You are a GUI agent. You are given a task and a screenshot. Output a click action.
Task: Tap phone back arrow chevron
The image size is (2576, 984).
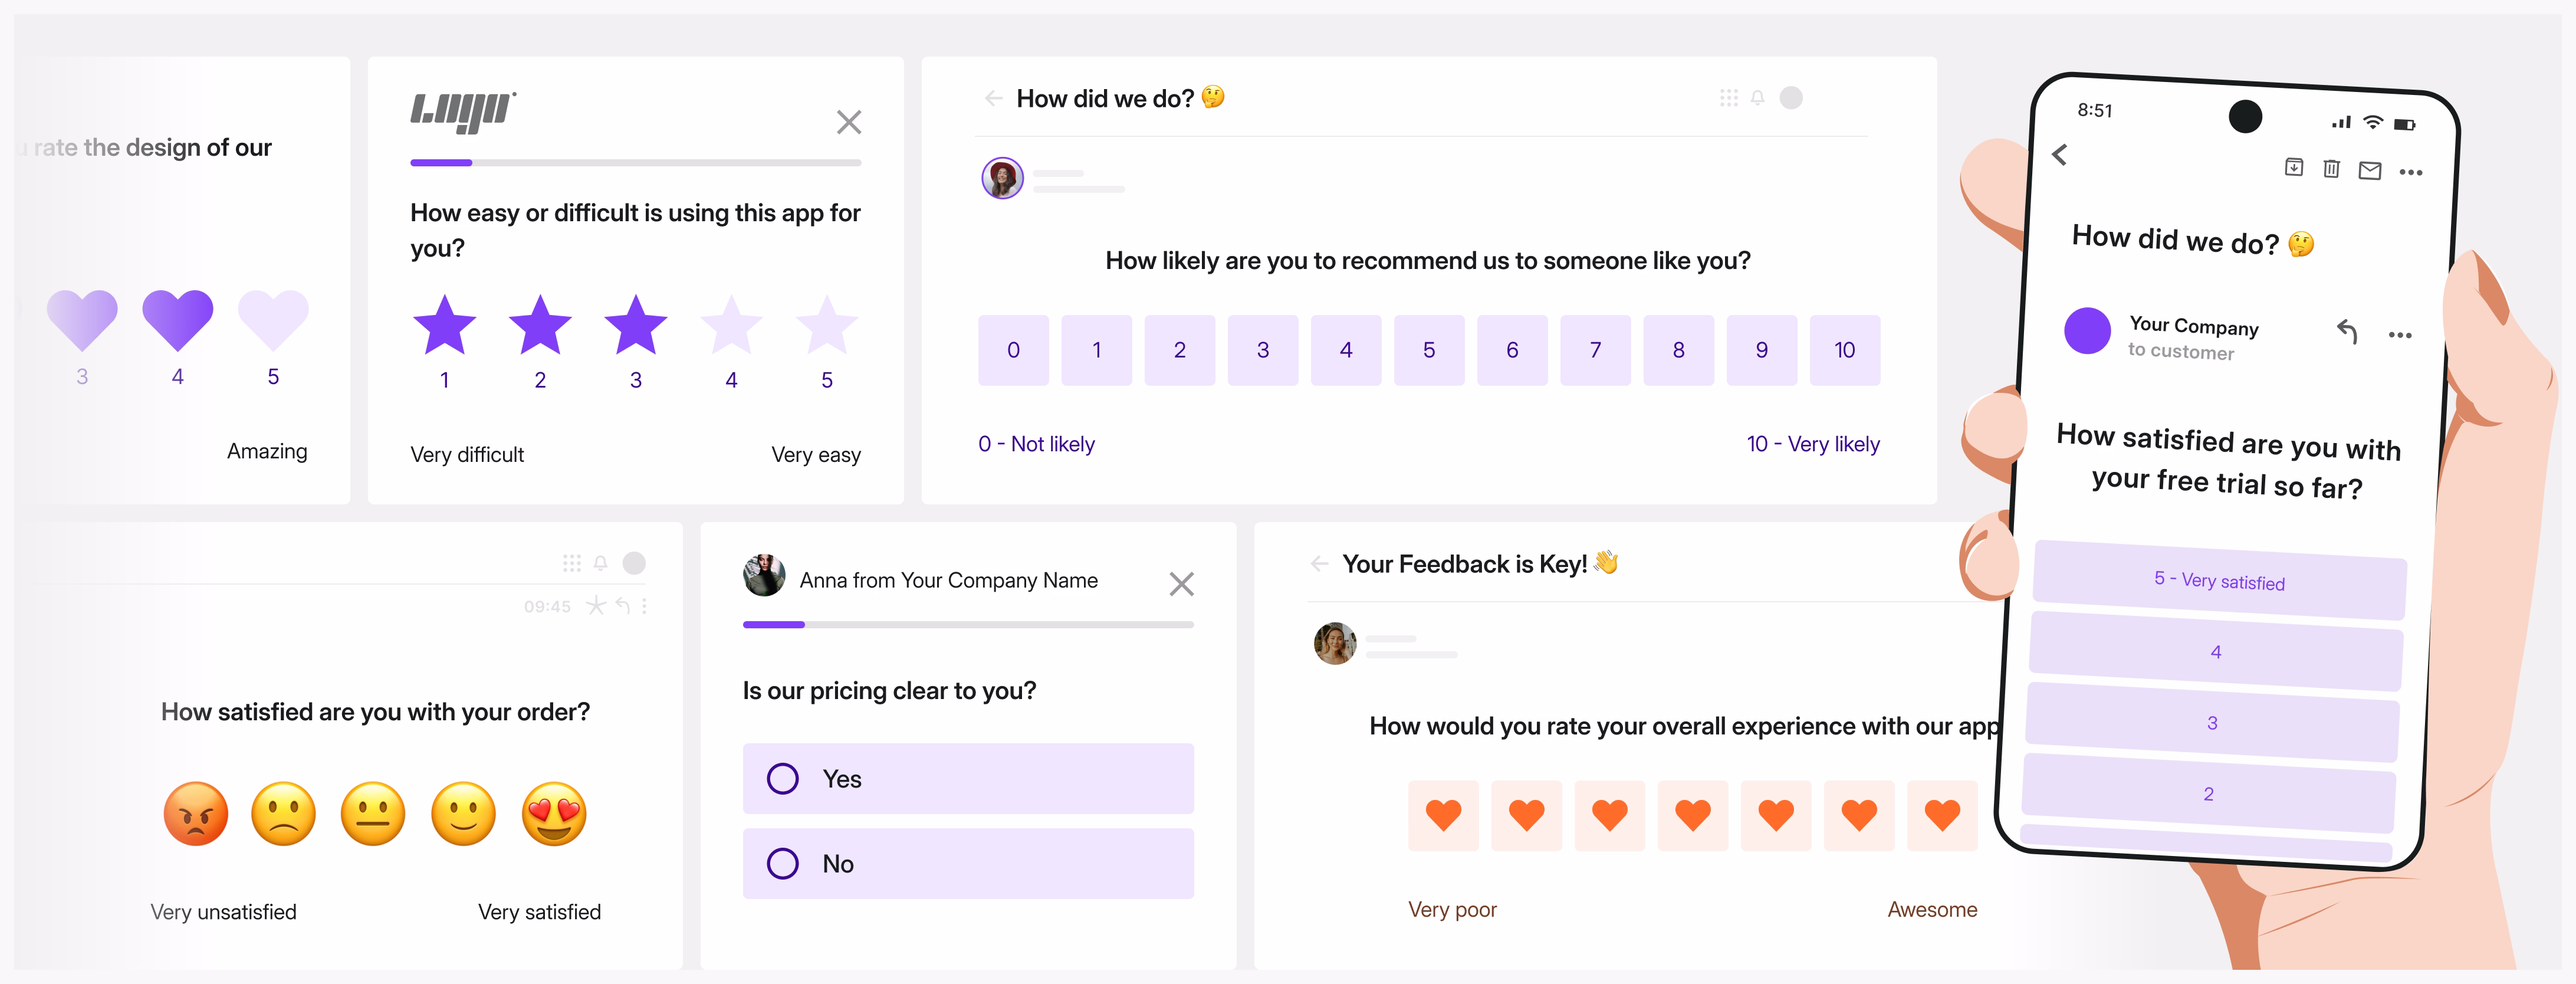(x=2060, y=154)
